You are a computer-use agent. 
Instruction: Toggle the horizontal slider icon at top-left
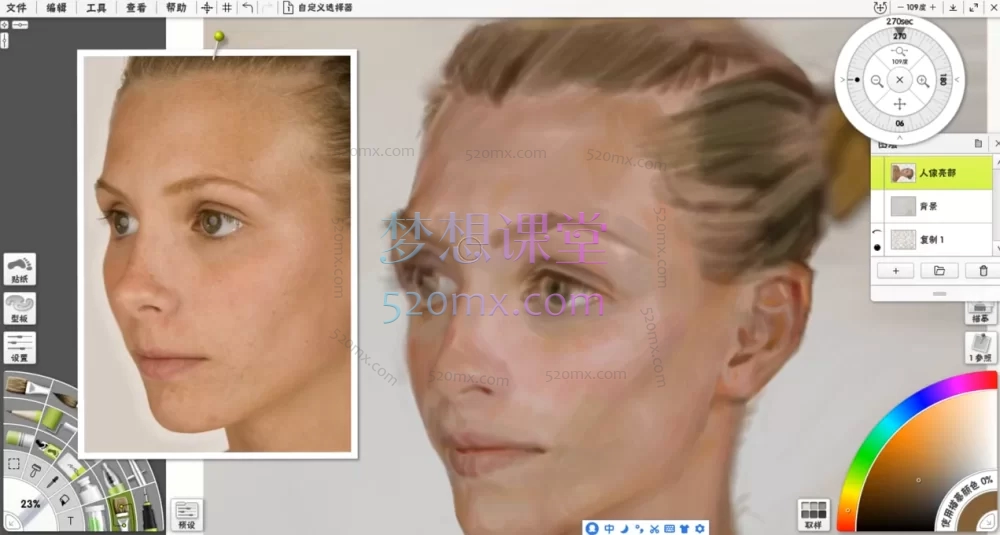20,24
